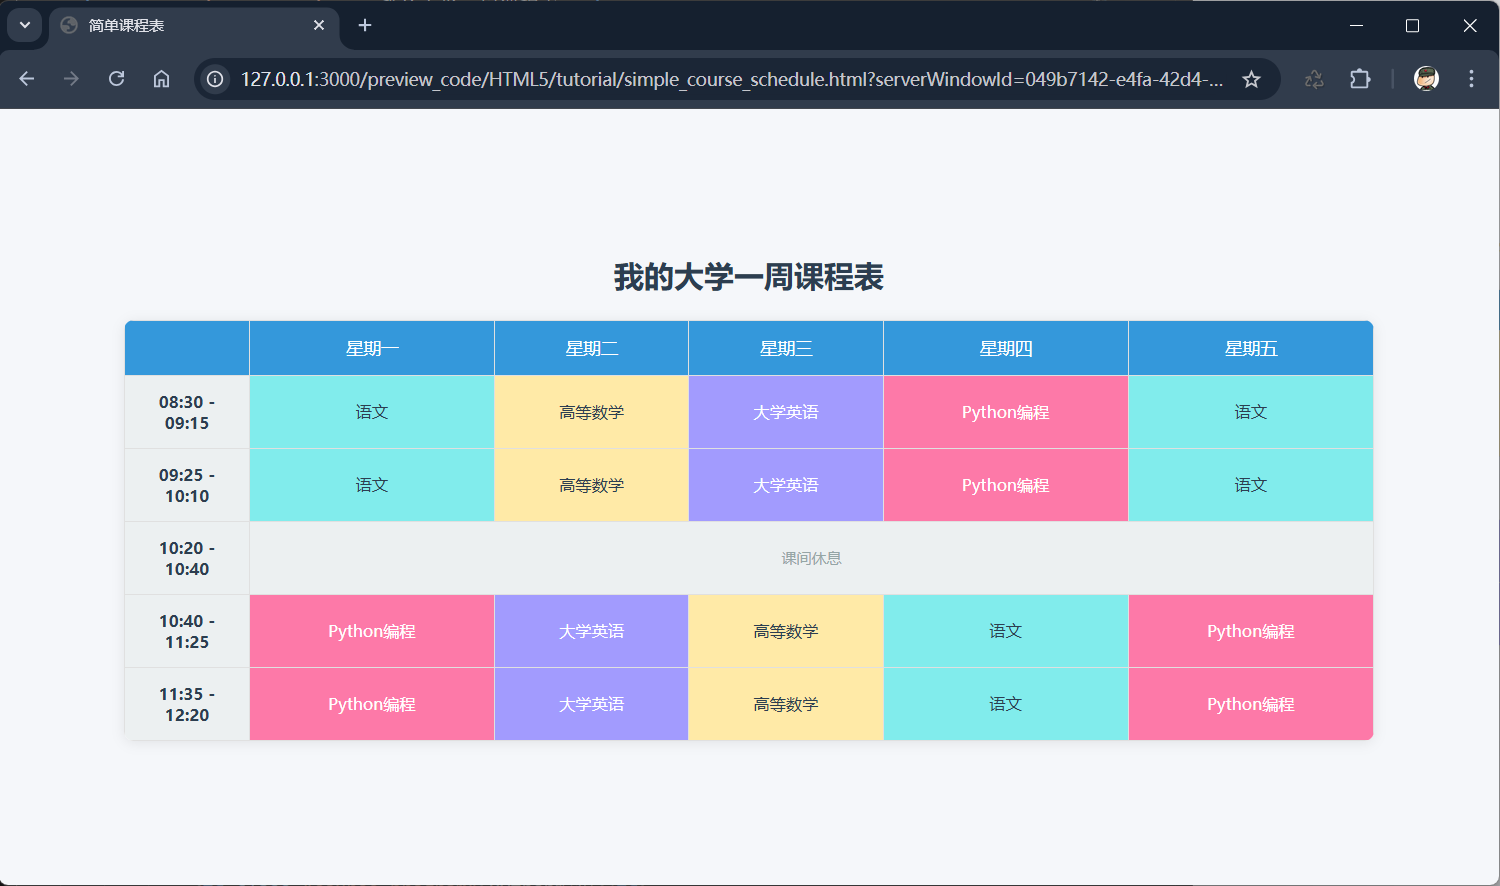Open the Chrome three-dot menu
Image resolution: width=1500 pixels, height=886 pixels.
coord(1471,79)
